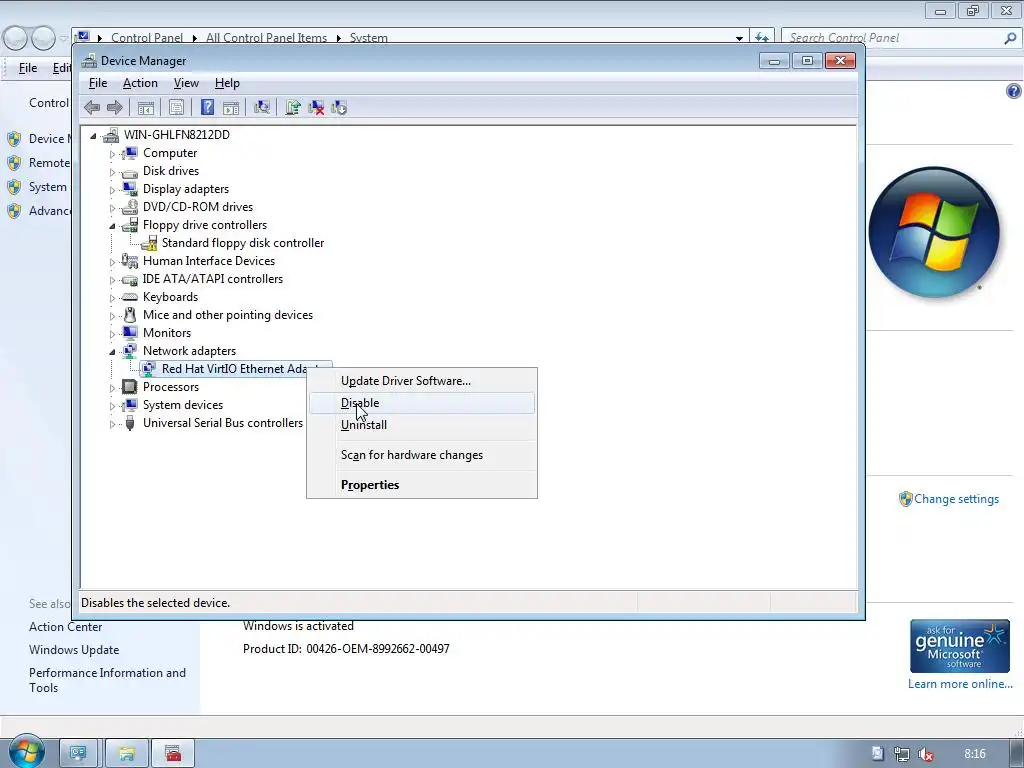Click the Keyboards category icon
Screen dimensions: 1024x768
tap(129, 297)
